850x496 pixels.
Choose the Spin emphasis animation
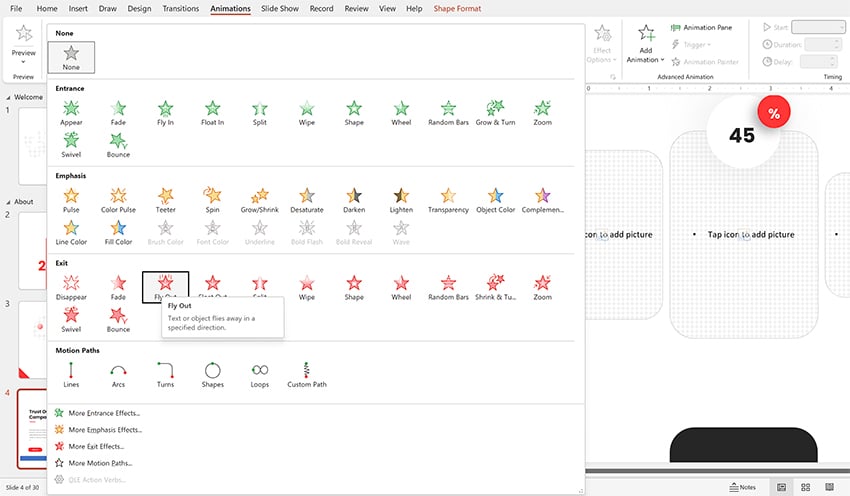coord(212,199)
